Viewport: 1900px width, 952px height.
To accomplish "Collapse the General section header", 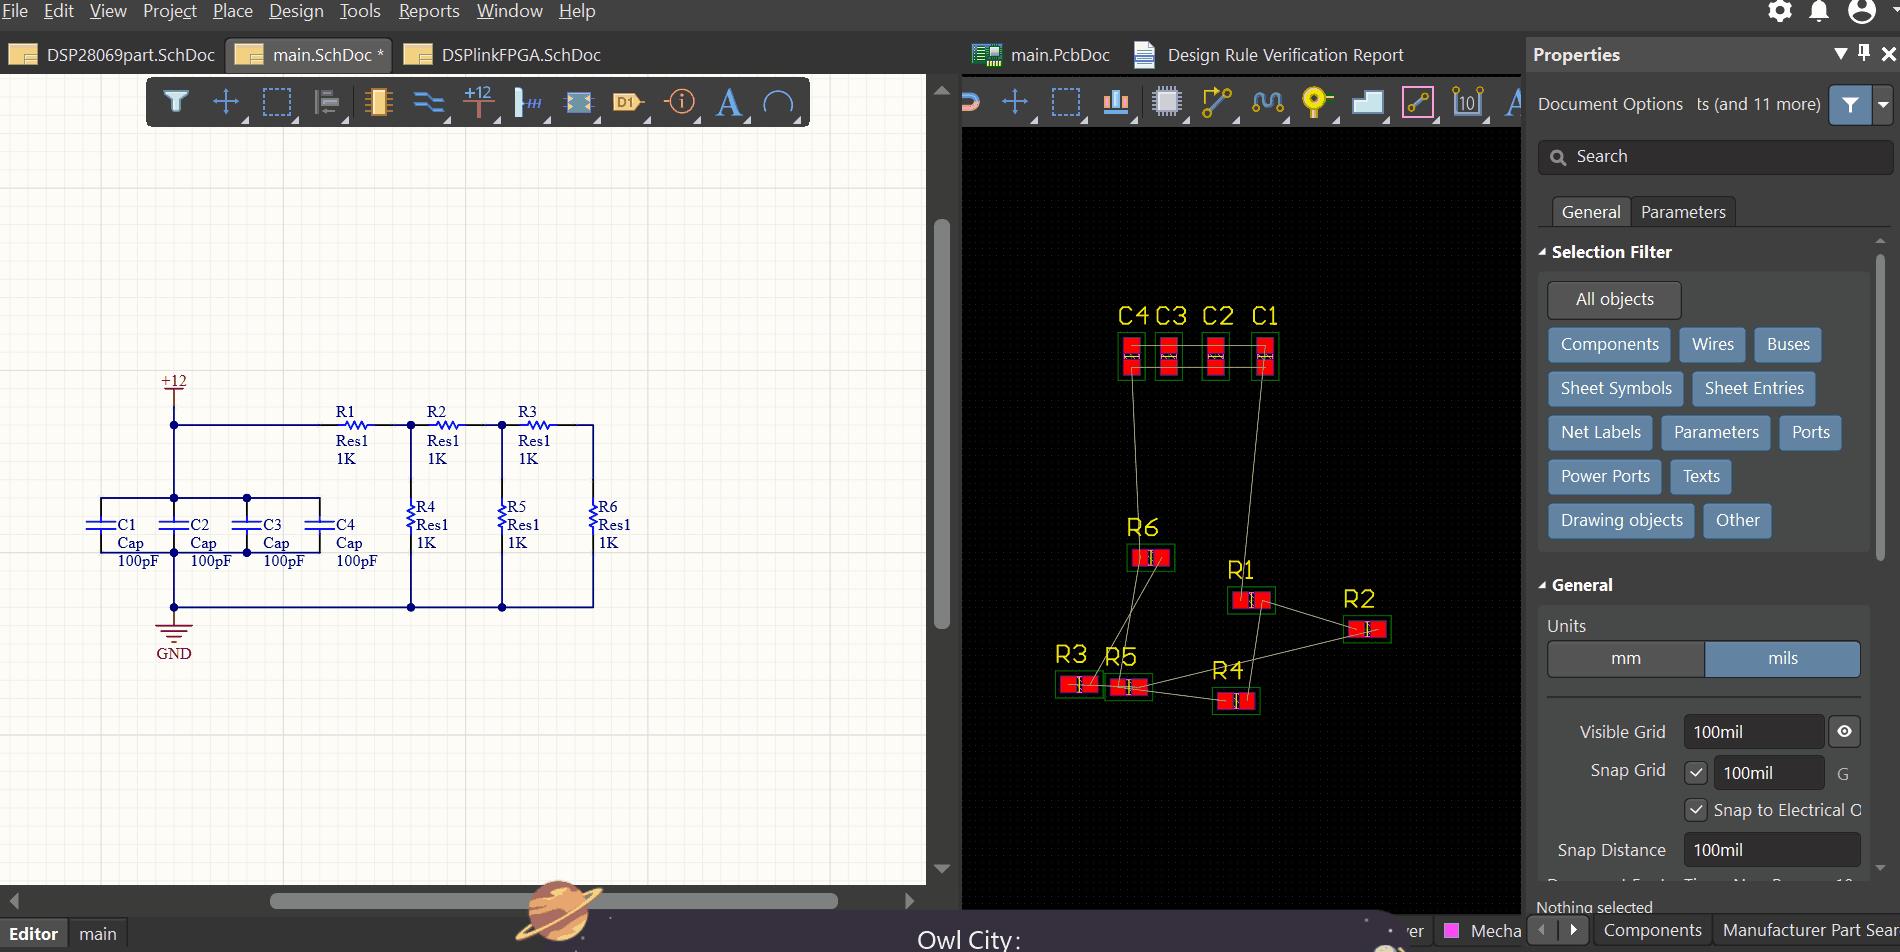I will pyautogui.click(x=1542, y=585).
